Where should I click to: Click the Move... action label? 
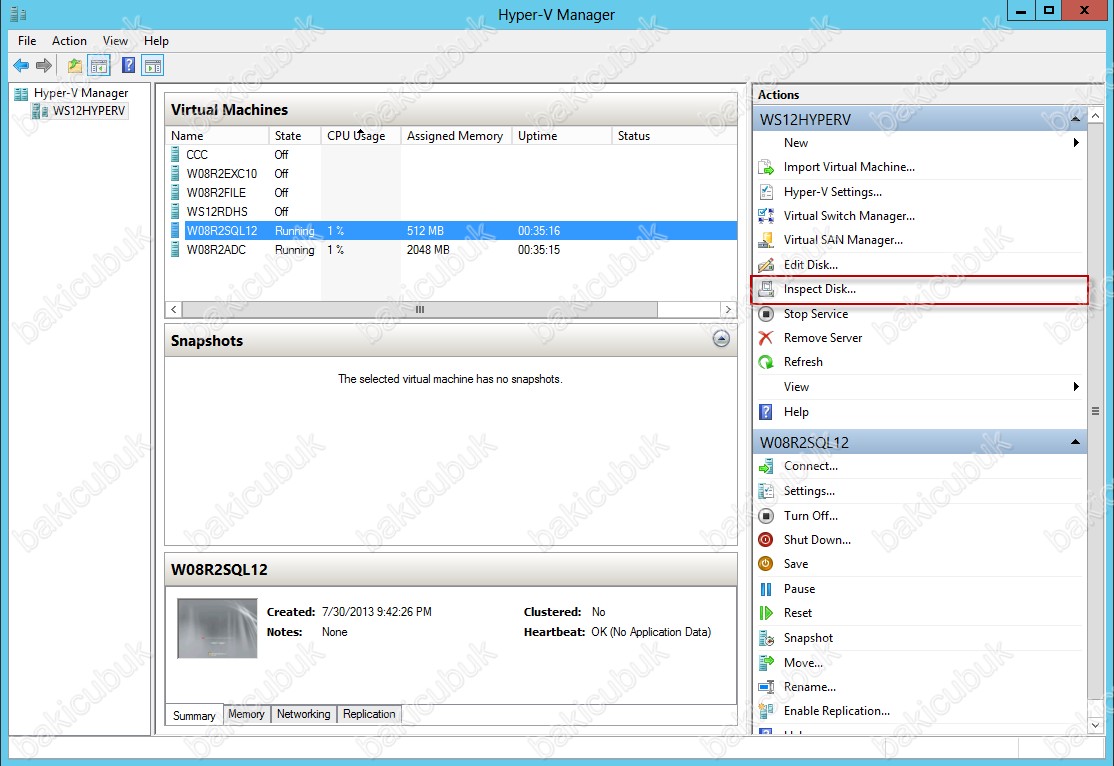[x=803, y=663]
